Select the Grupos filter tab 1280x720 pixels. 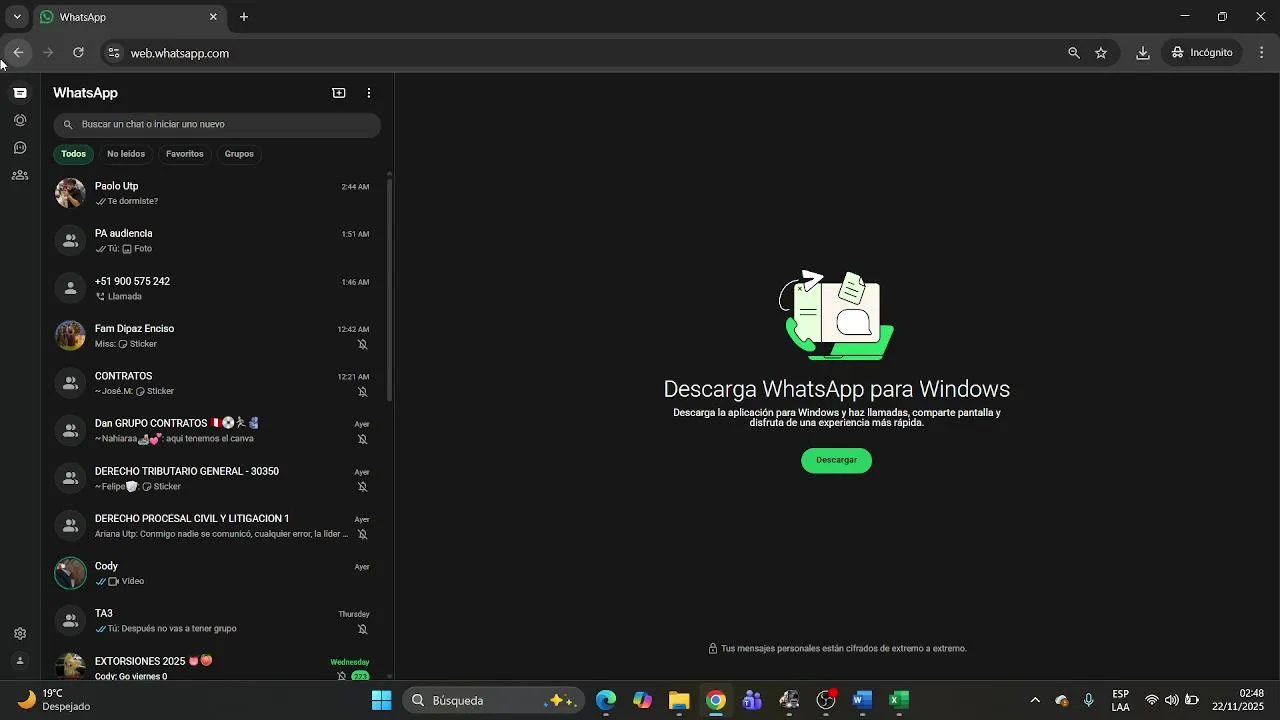(239, 154)
